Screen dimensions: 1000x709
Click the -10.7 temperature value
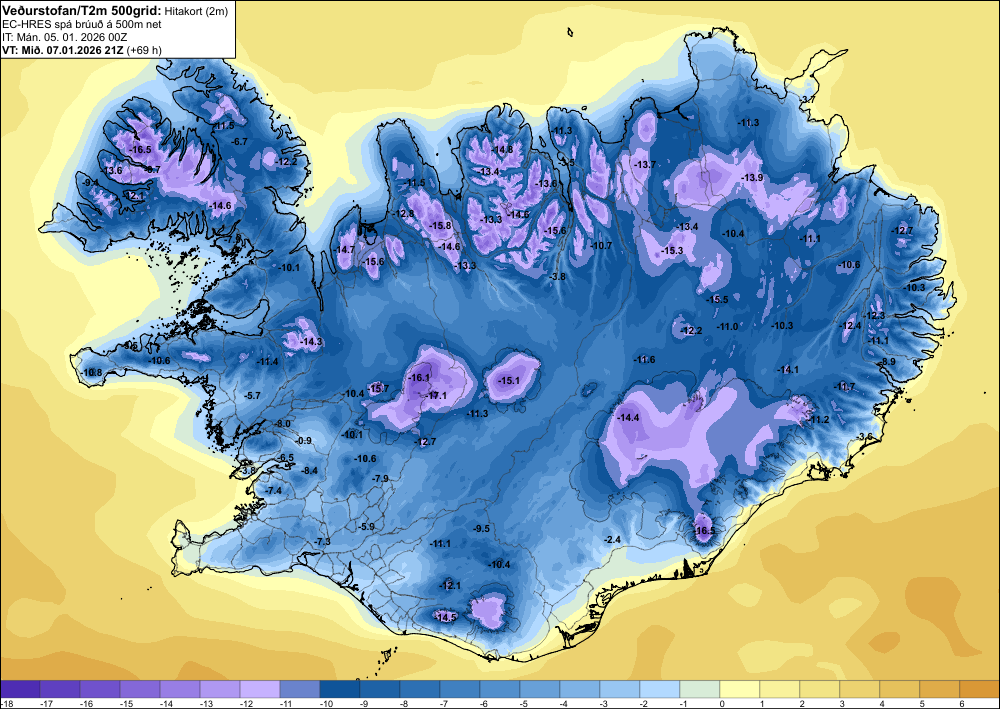pos(601,245)
